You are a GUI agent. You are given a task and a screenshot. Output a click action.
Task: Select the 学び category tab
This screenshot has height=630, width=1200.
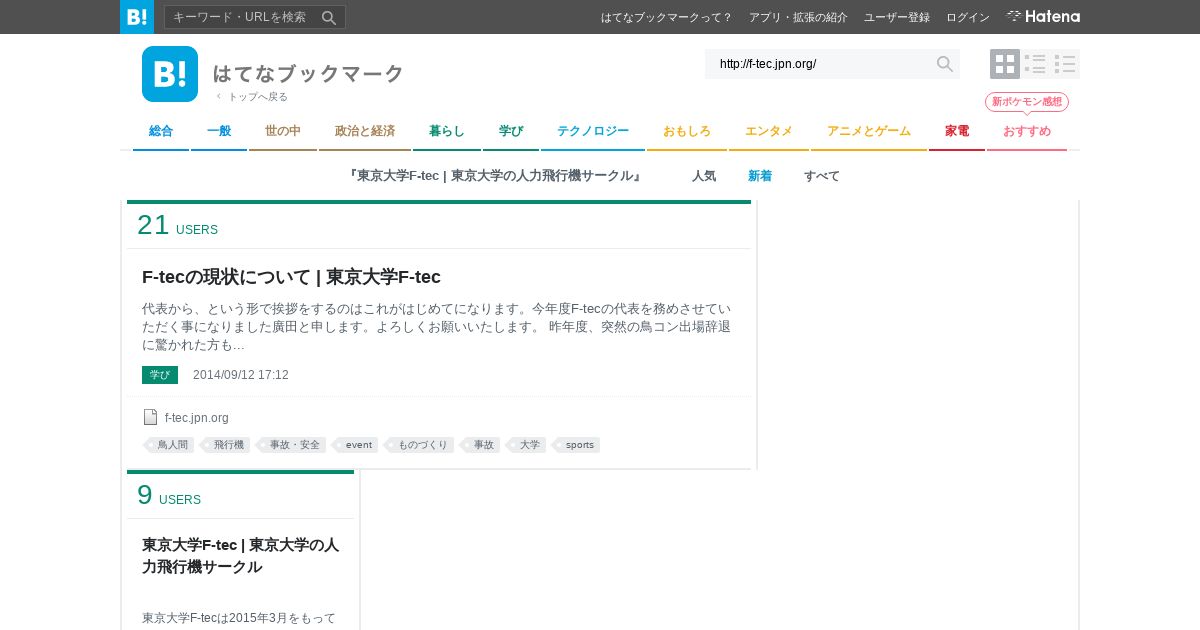click(x=511, y=131)
